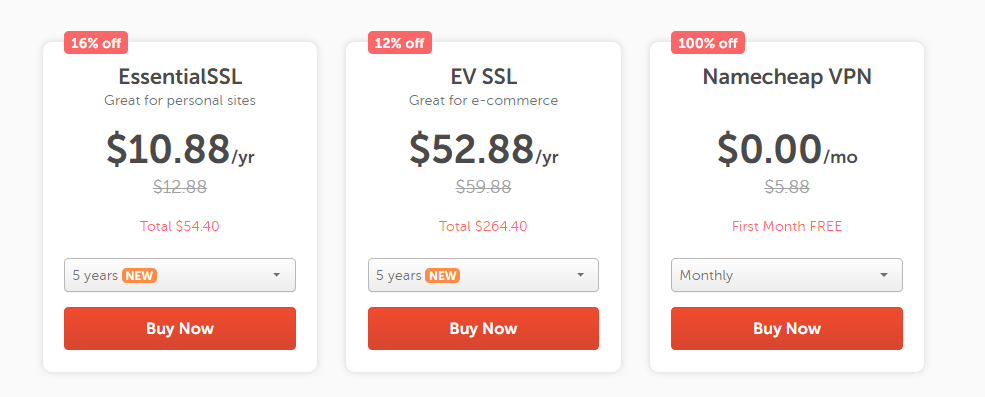Click the $10.88/yr price

point(180,150)
